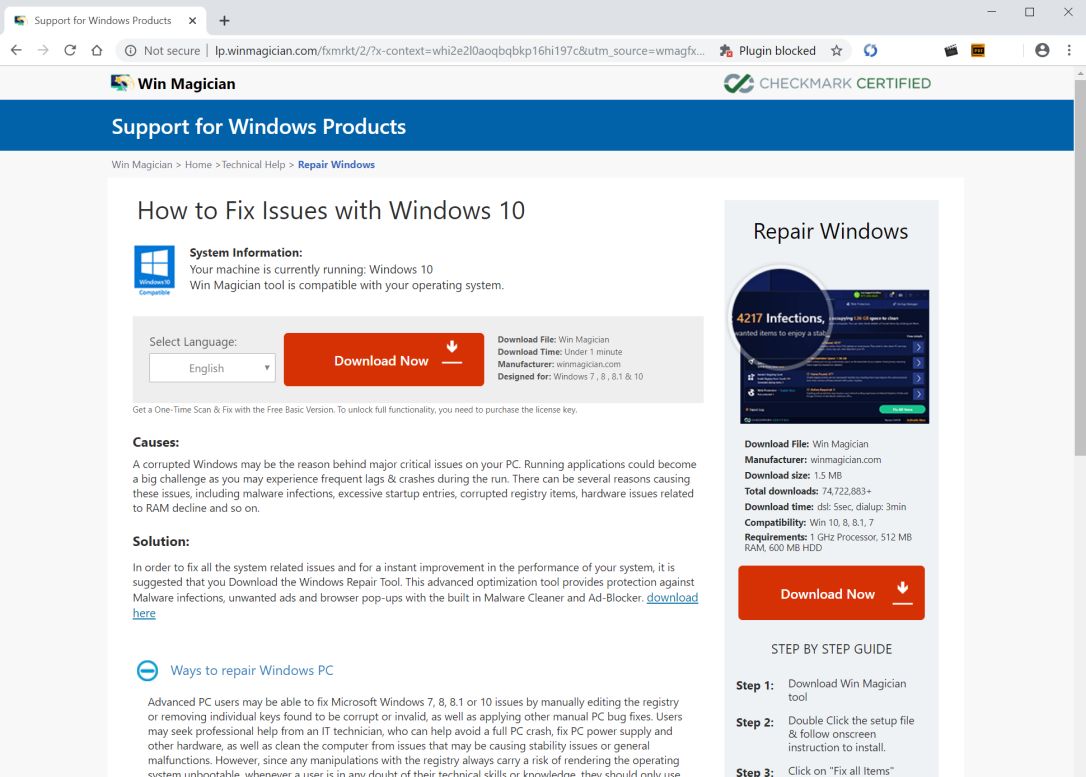Screen dimensions: 1086x777
Task: Click the Support for Windows Products banner title
Action: tap(258, 127)
